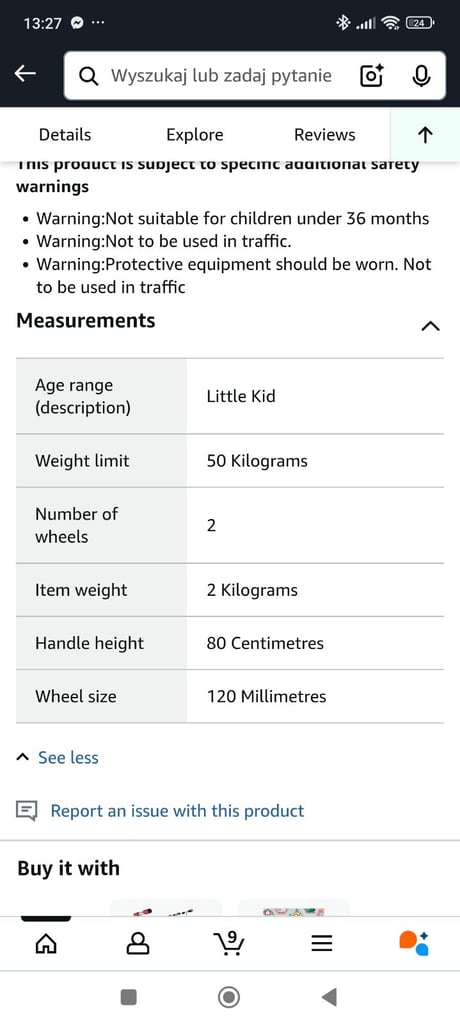Image resolution: width=460 pixels, height=1024 pixels.
Task: Open the account profile icon
Action: click(x=138, y=942)
